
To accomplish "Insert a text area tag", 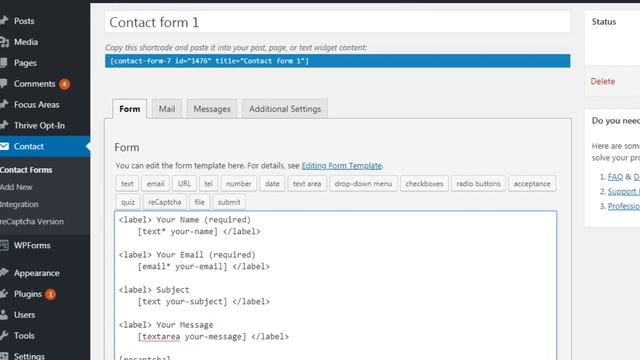I will tap(307, 184).
